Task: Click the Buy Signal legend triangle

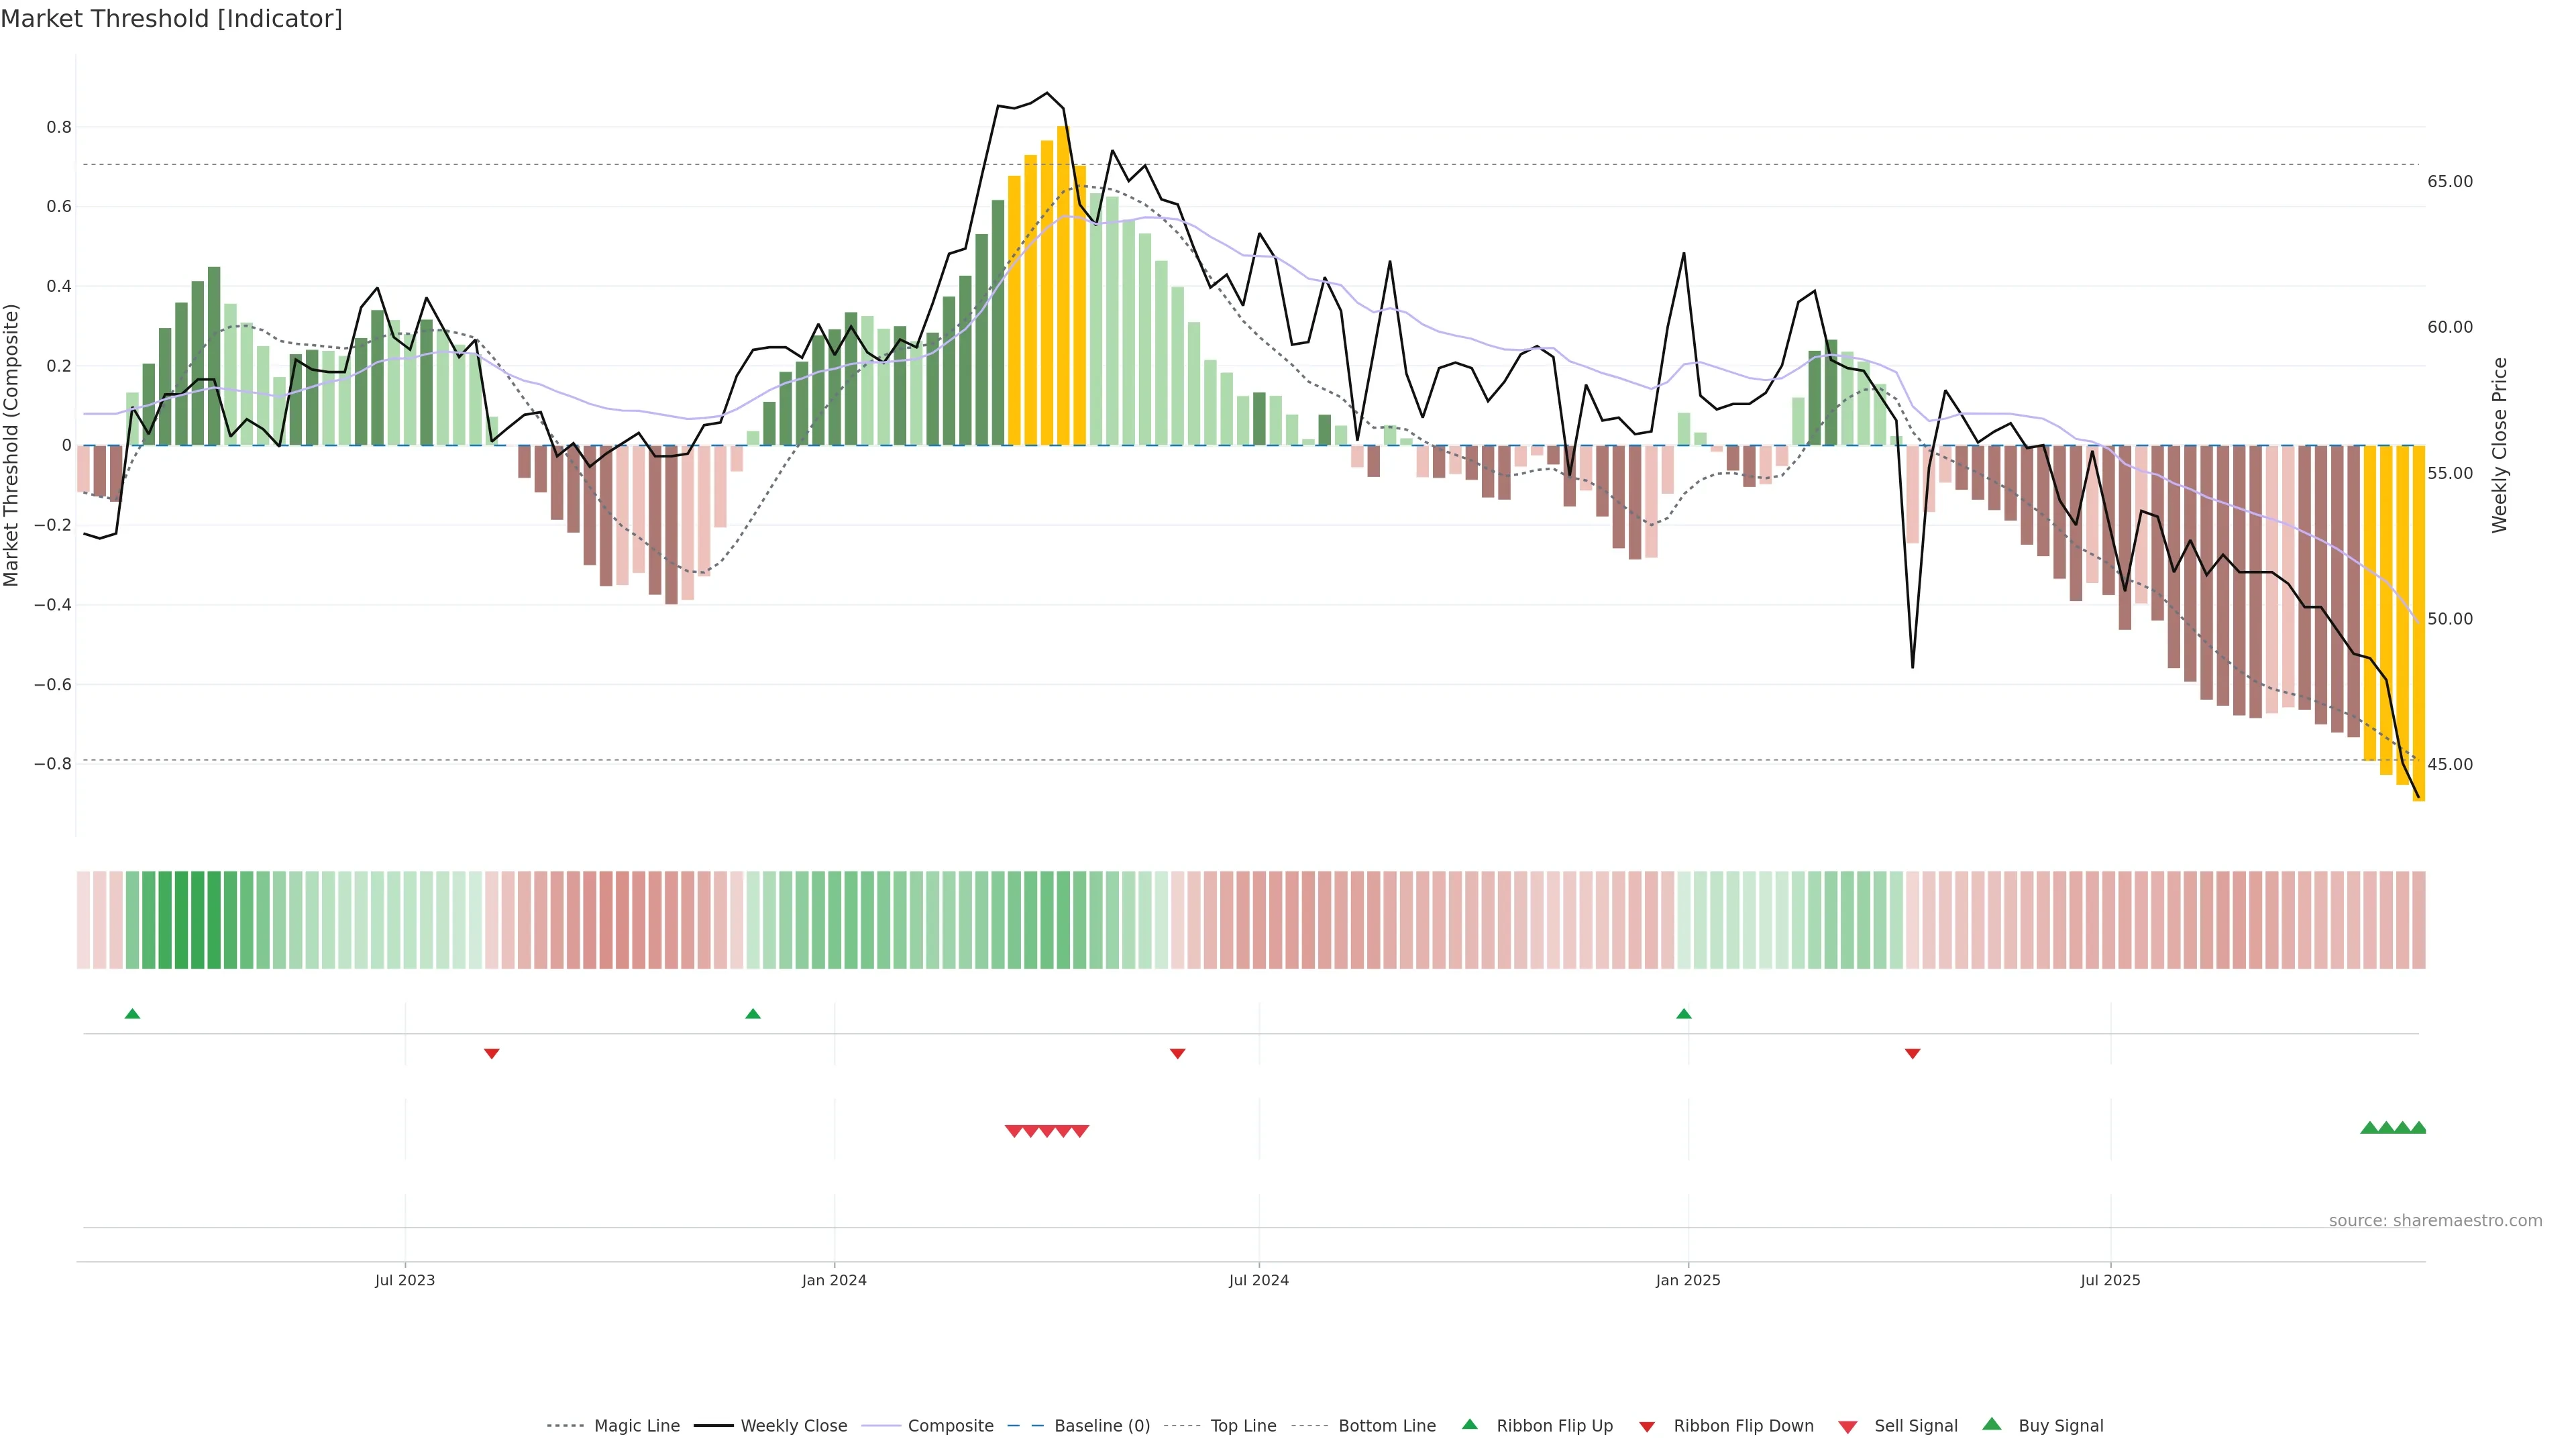Action: (x=1992, y=1425)
